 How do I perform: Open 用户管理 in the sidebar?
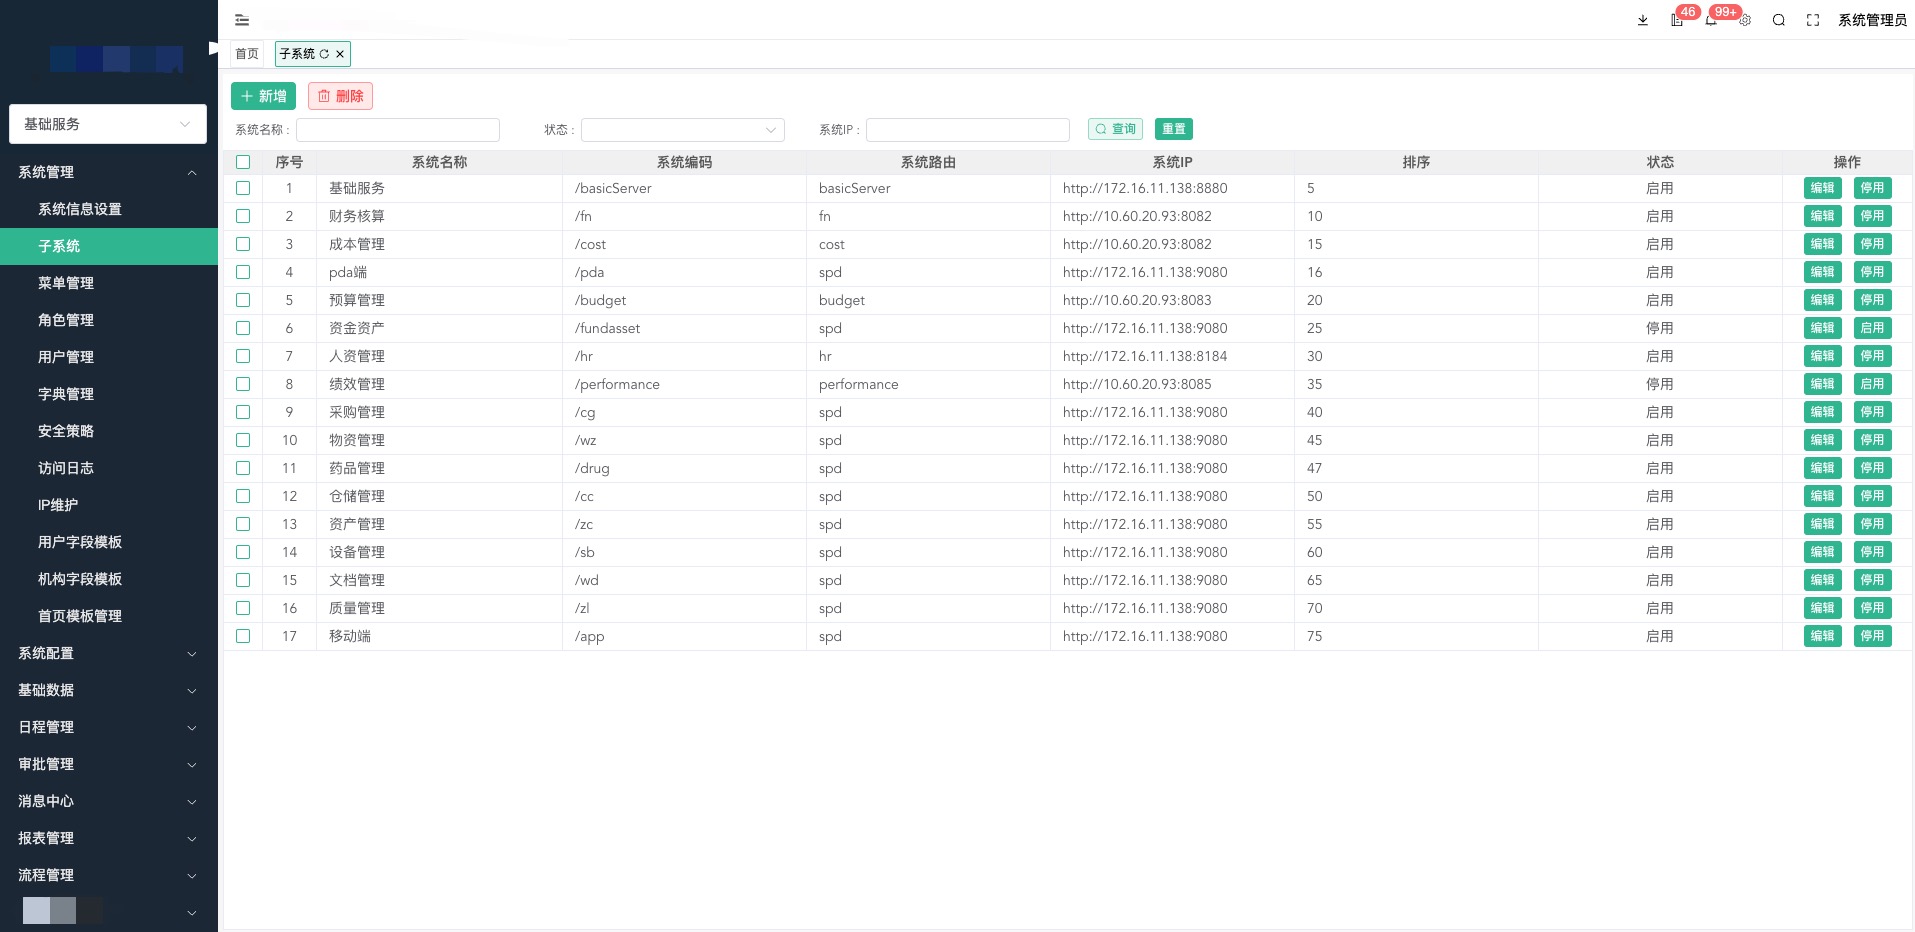click(108, 357)
